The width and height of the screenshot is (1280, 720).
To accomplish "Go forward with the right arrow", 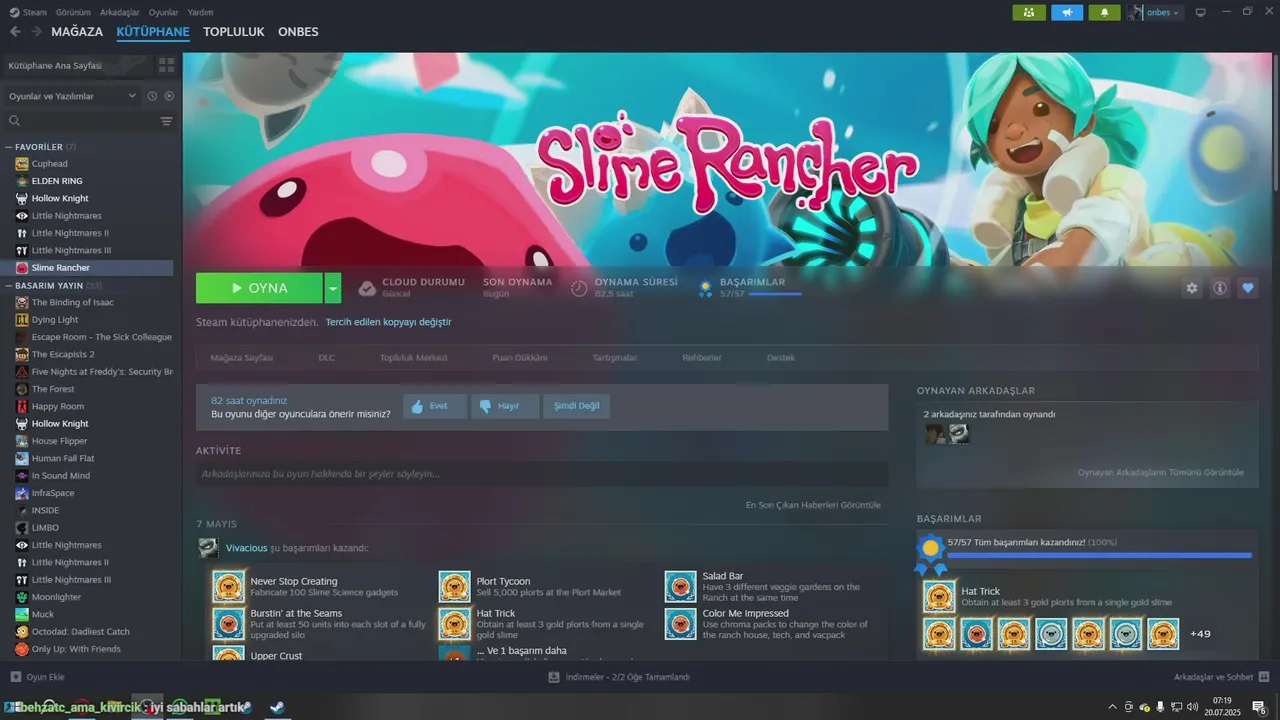I will [36, 31].
